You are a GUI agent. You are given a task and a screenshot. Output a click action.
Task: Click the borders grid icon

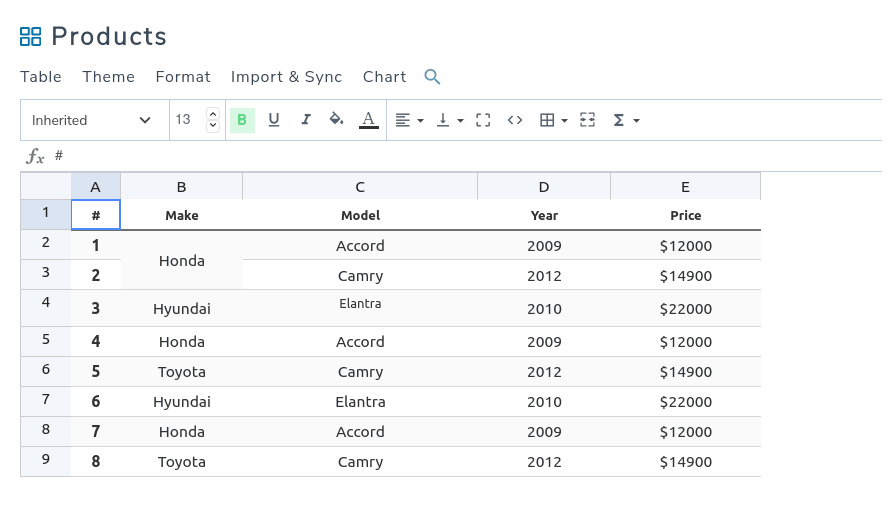(x=547, y=120)
